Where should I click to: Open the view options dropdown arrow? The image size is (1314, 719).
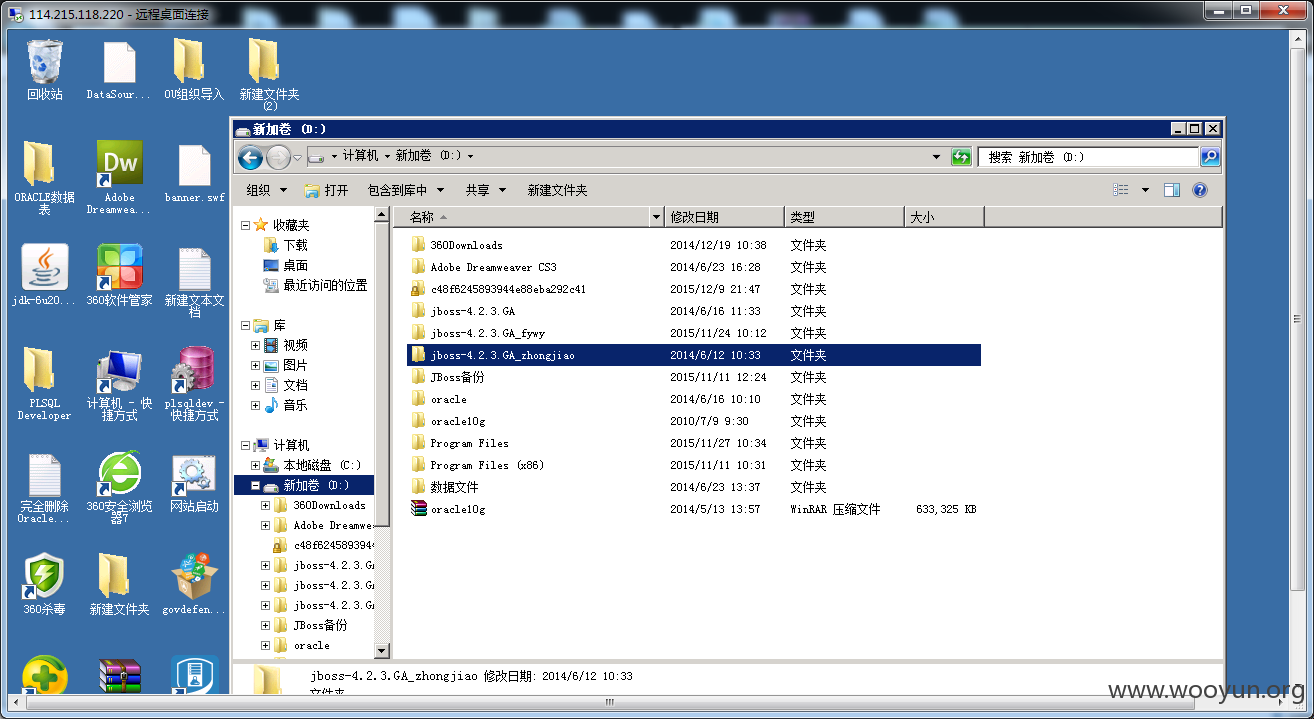coord(1145,190)
